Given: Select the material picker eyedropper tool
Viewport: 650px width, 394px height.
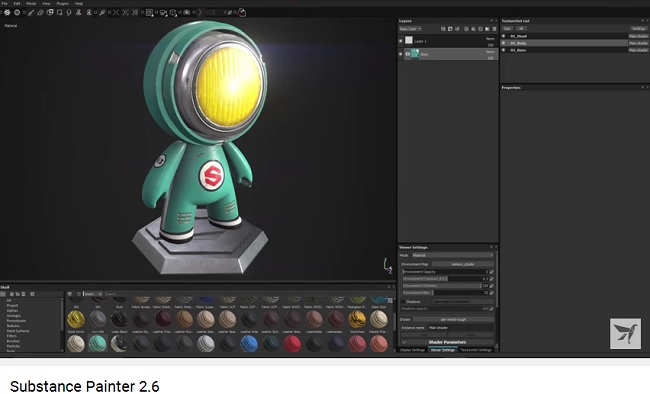Looking at the screenshot, I should click(x=102, y=12).
